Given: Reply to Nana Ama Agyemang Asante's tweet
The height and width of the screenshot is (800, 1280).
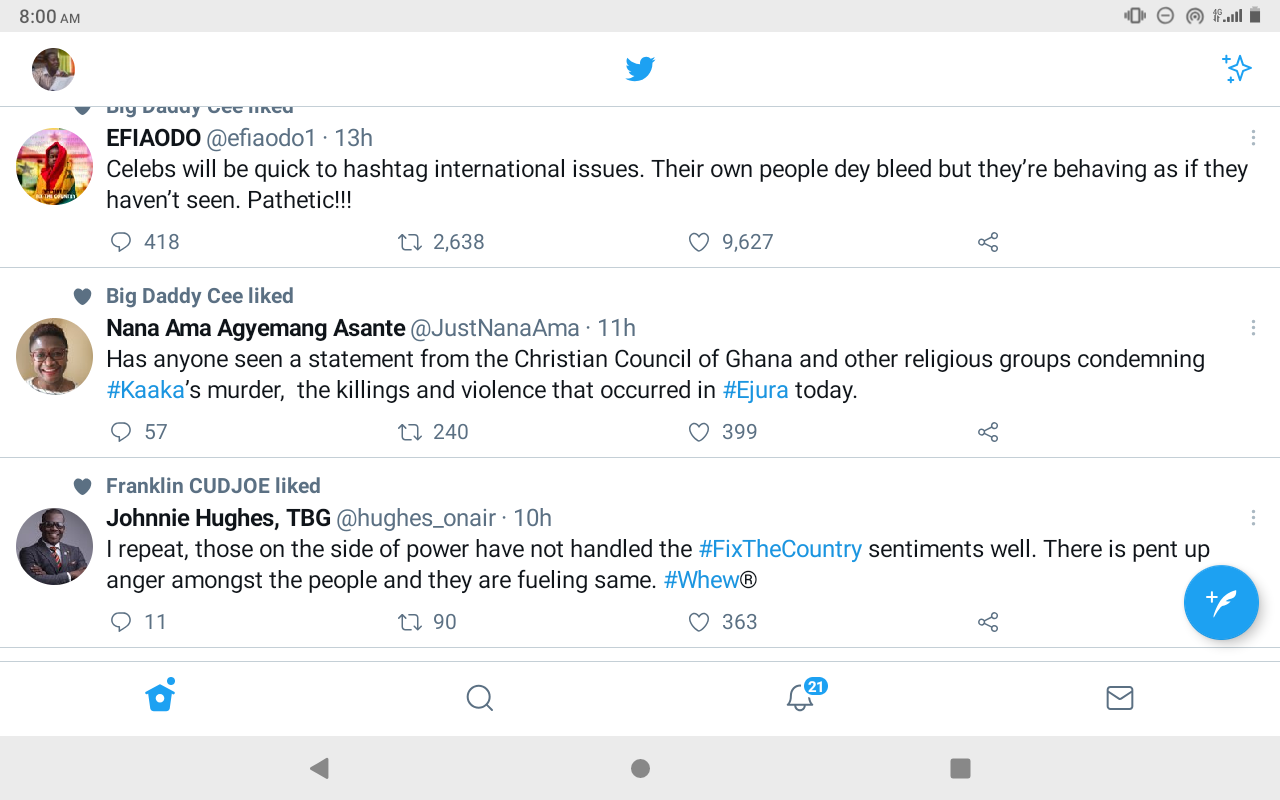Looking at the screenshot, I should click(x=121, y=432).
